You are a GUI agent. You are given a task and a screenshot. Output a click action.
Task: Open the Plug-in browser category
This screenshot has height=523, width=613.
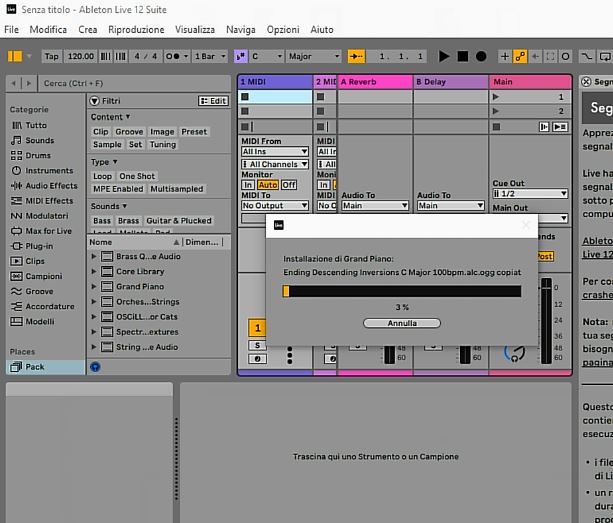[x=39, y=246]
